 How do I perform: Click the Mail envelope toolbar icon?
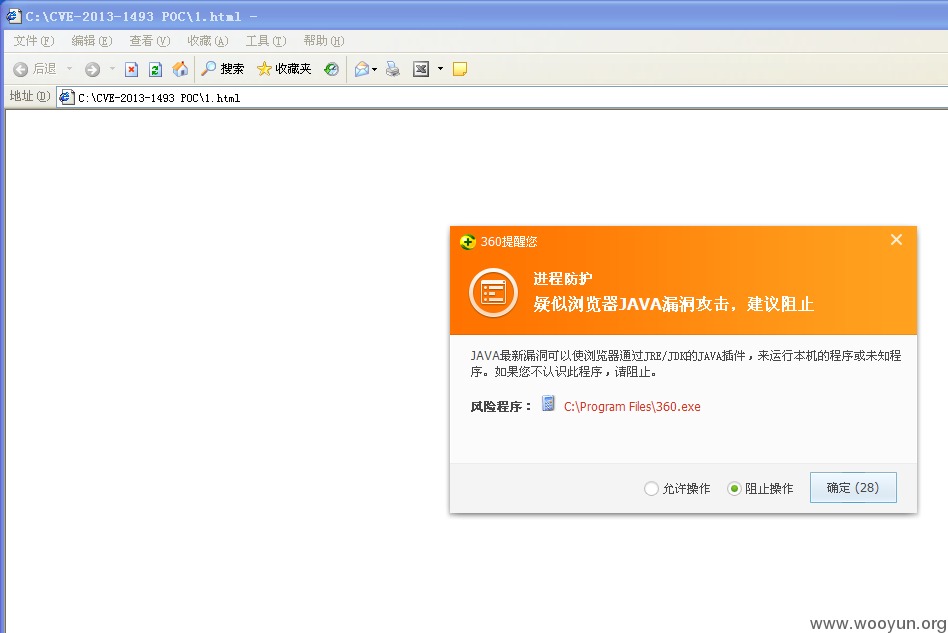coord(362,69)
